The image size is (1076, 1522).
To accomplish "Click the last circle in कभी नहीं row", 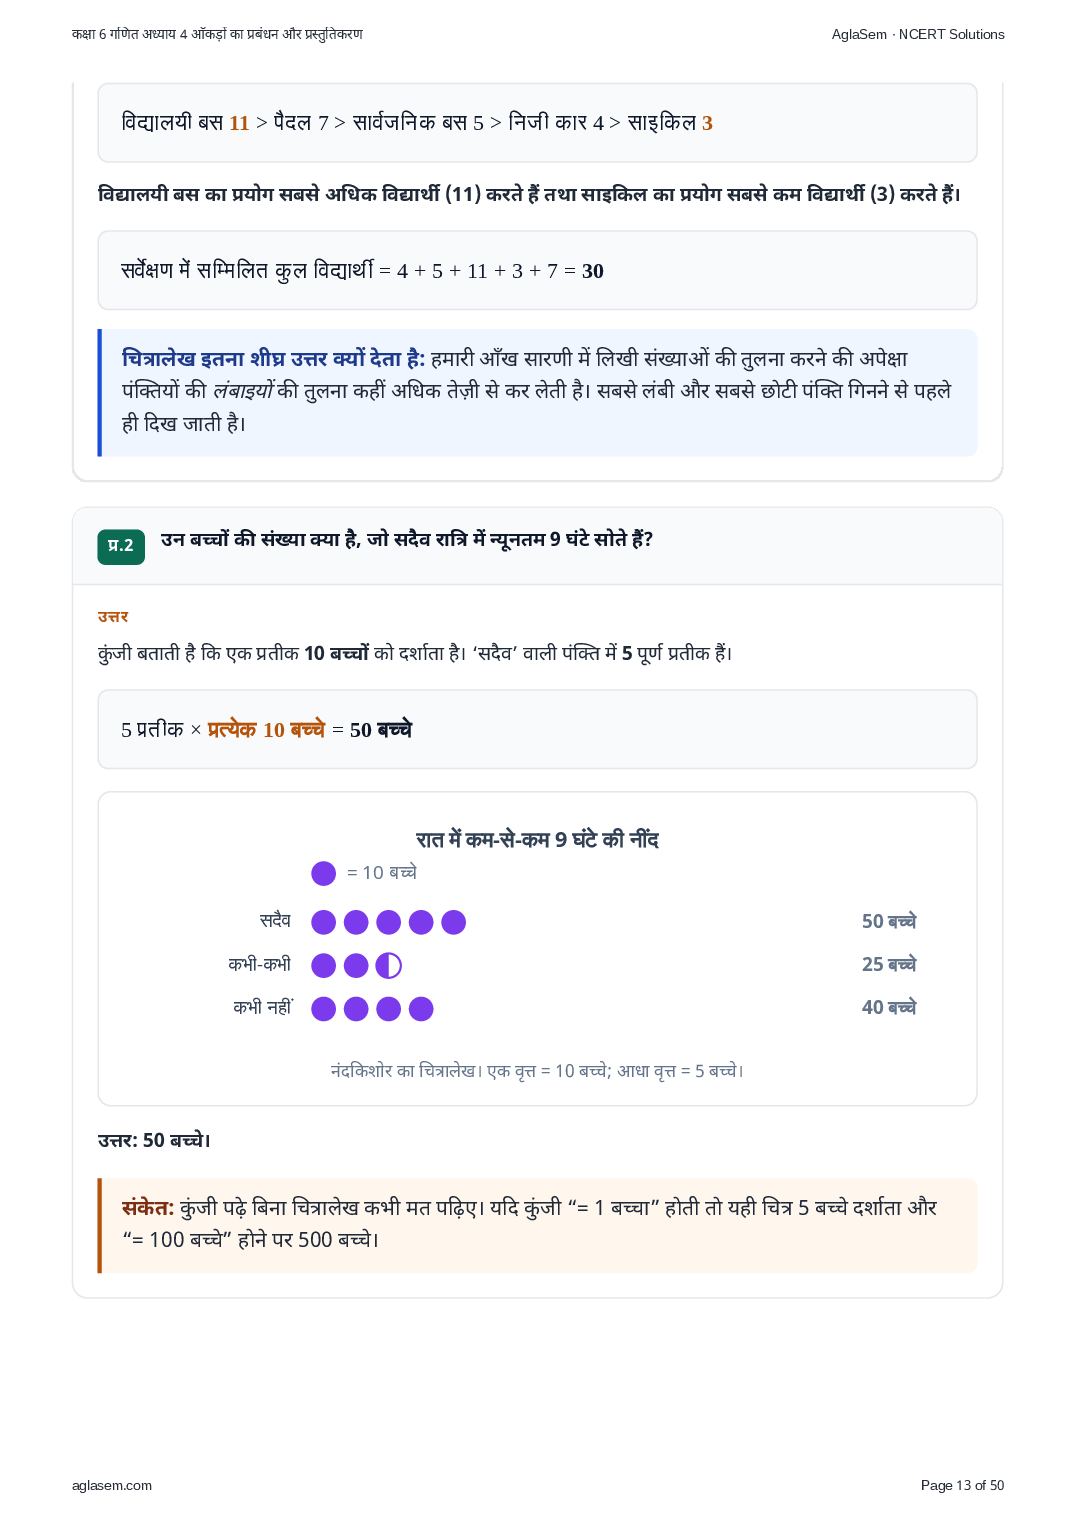I will click(421, 1008).
